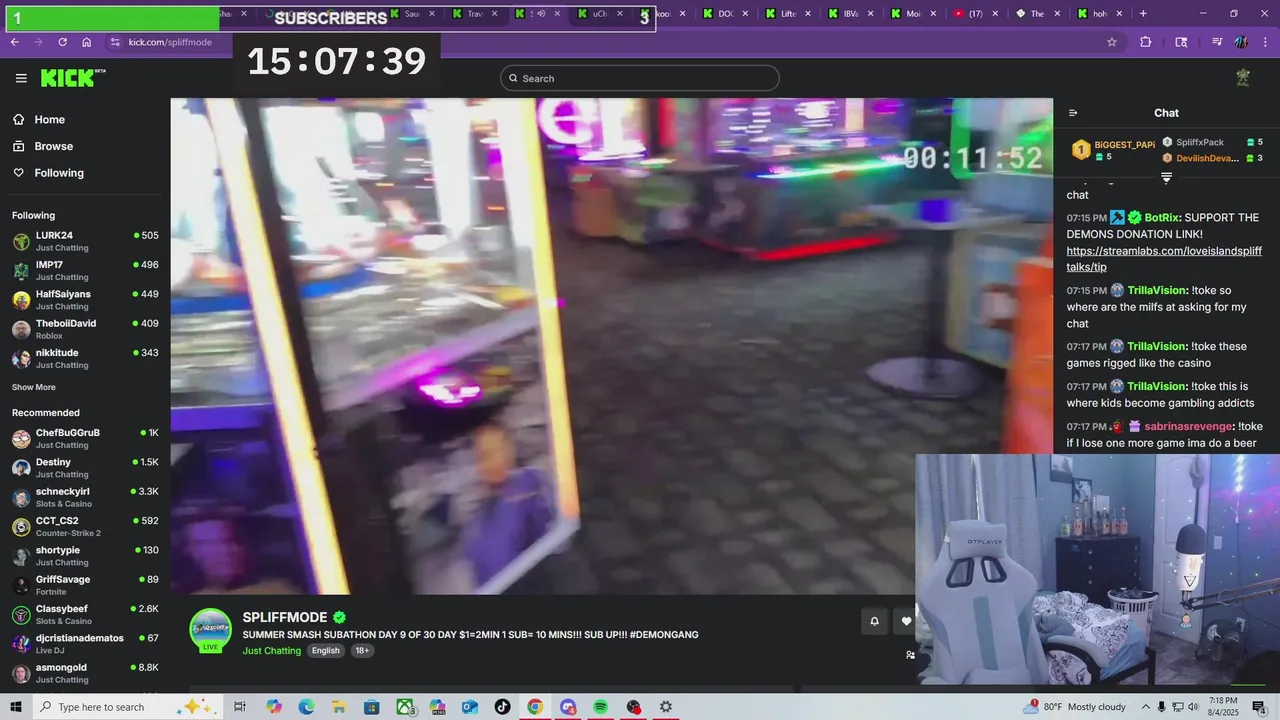Open Spotify from taskbar

(600, 707)
